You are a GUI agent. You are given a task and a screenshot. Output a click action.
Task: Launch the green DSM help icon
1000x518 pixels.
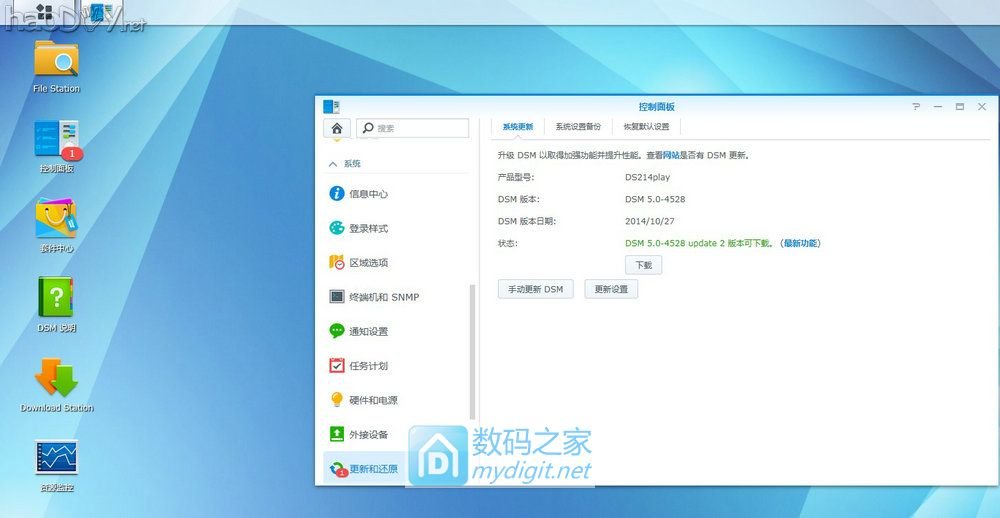56,299
